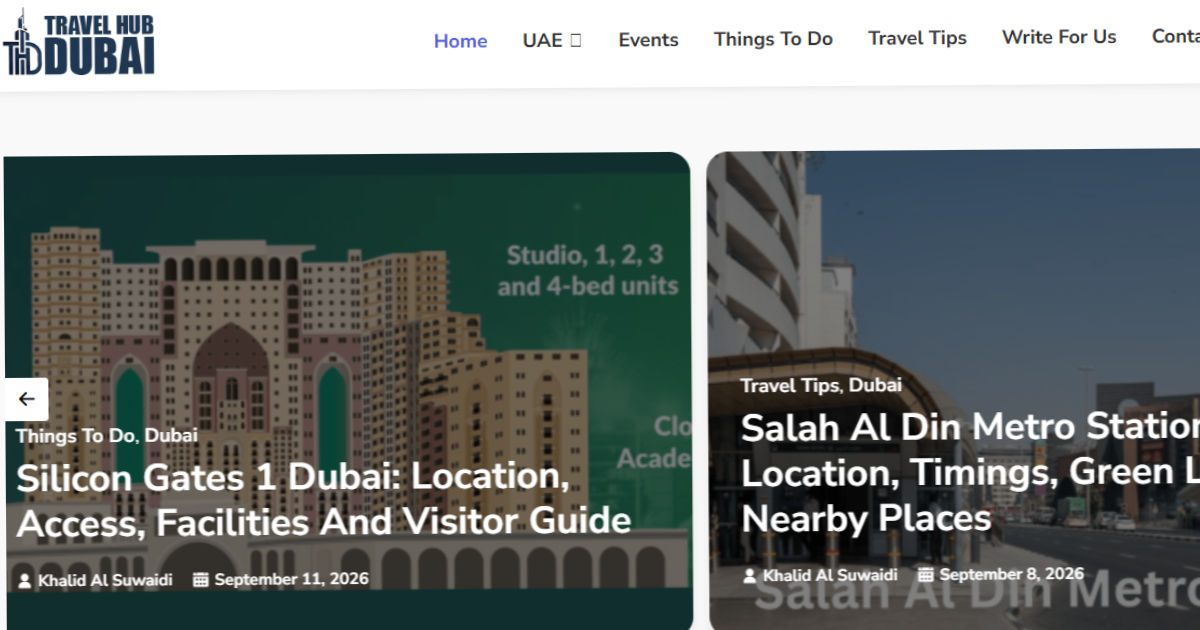Viewport: 1200px width, 630px height.
Task: Click author icon on Salah Al Din card
Action: (750, 576)
